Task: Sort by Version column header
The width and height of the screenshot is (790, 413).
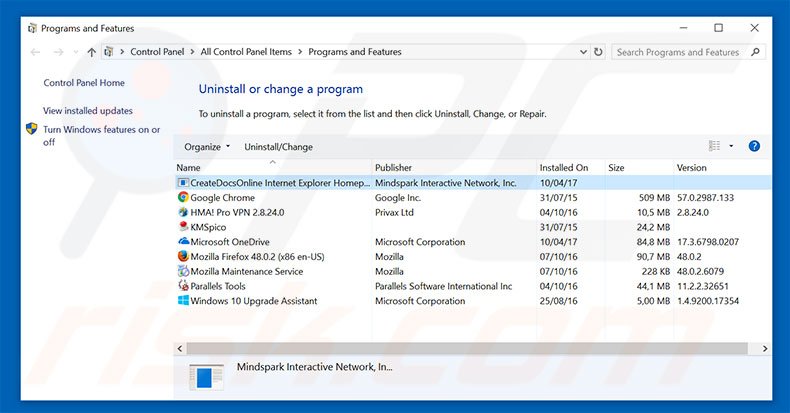Action: tap(691, 168)
